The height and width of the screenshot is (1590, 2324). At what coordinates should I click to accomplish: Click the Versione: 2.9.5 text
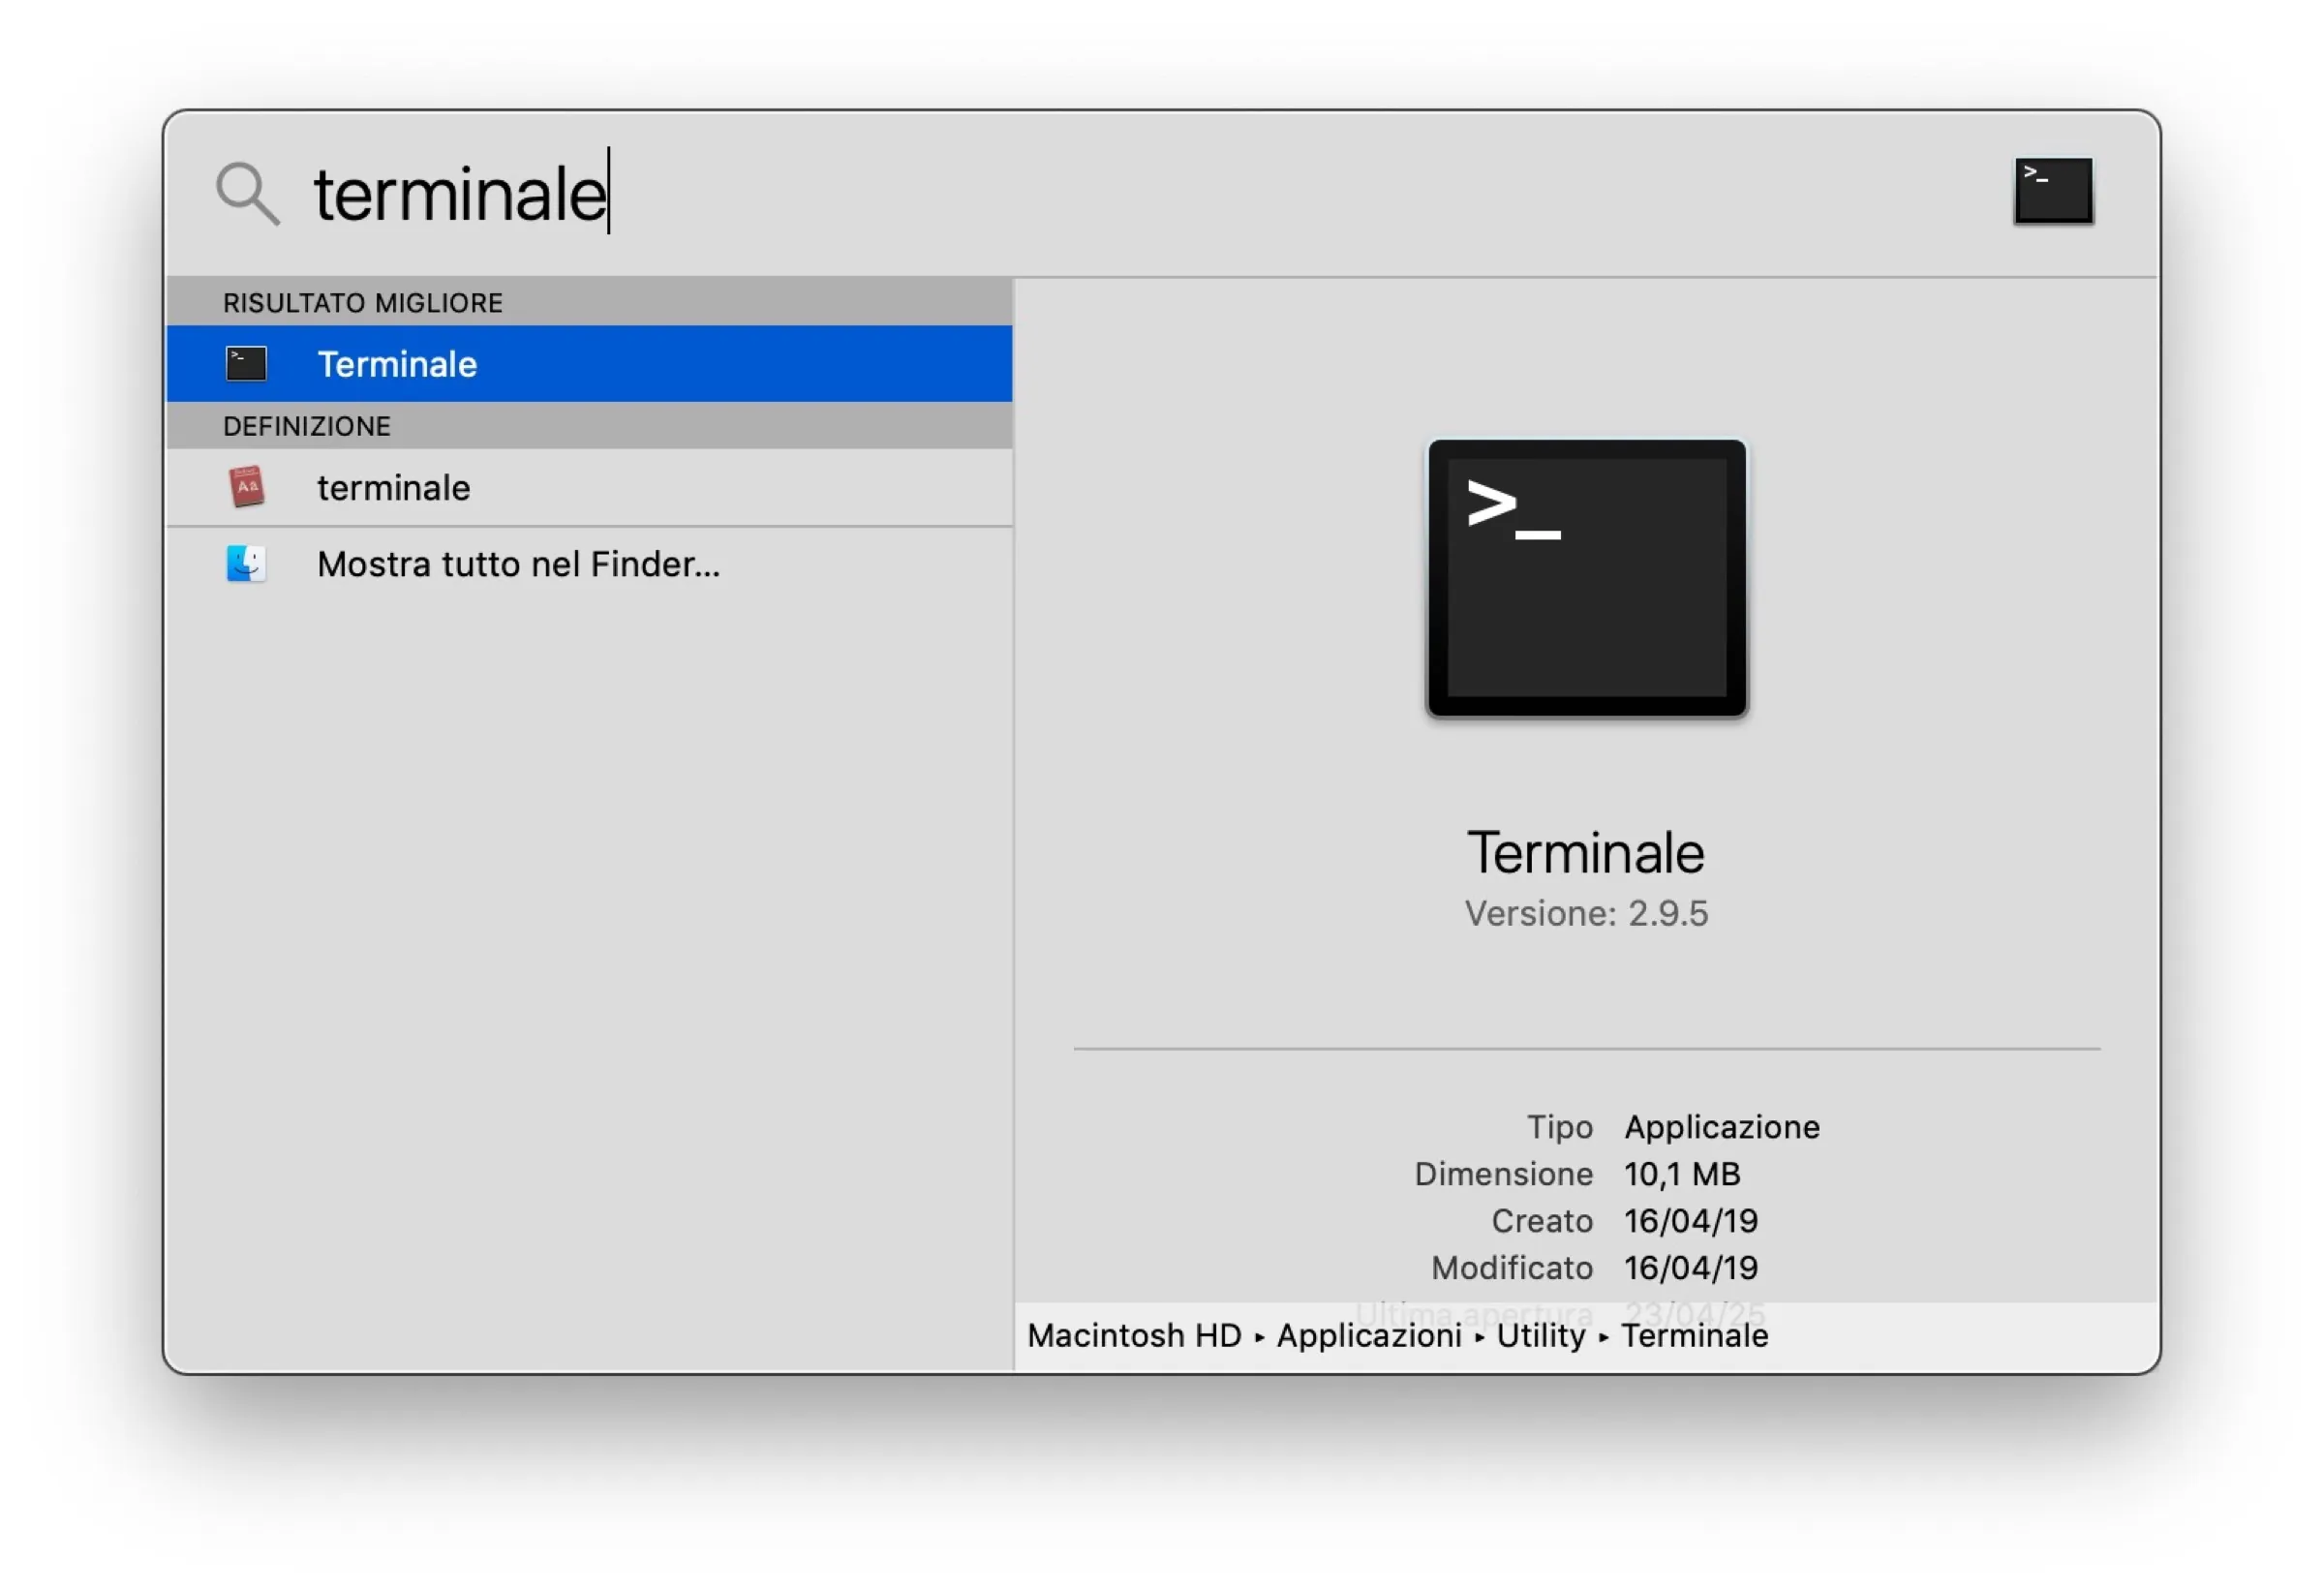(x=1586, y=912)
